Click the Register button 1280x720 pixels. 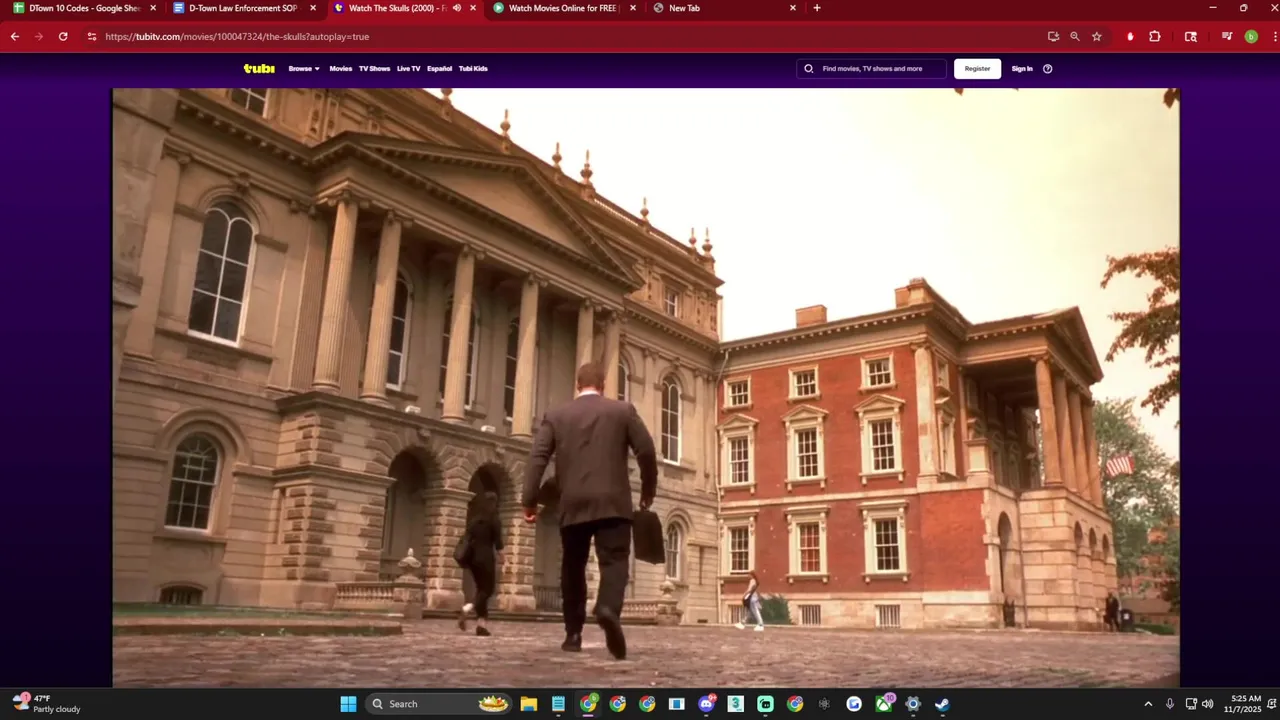coord(977,69)
